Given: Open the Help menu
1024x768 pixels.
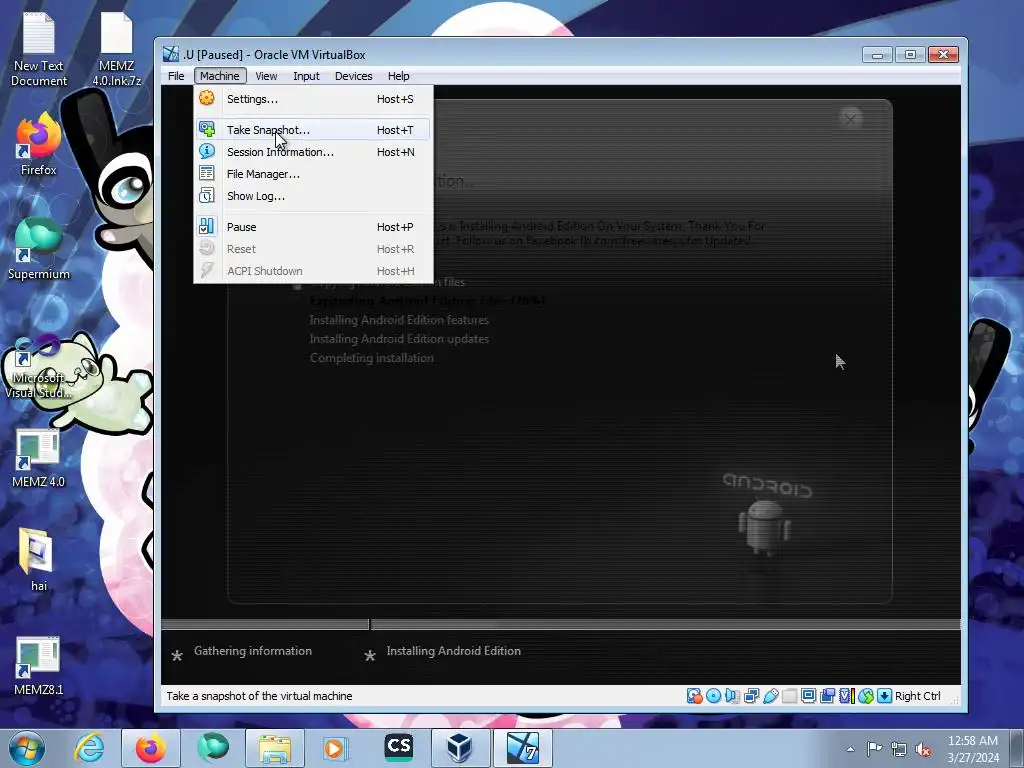Looking at the screenshot, I should click(x=398, y=76).
